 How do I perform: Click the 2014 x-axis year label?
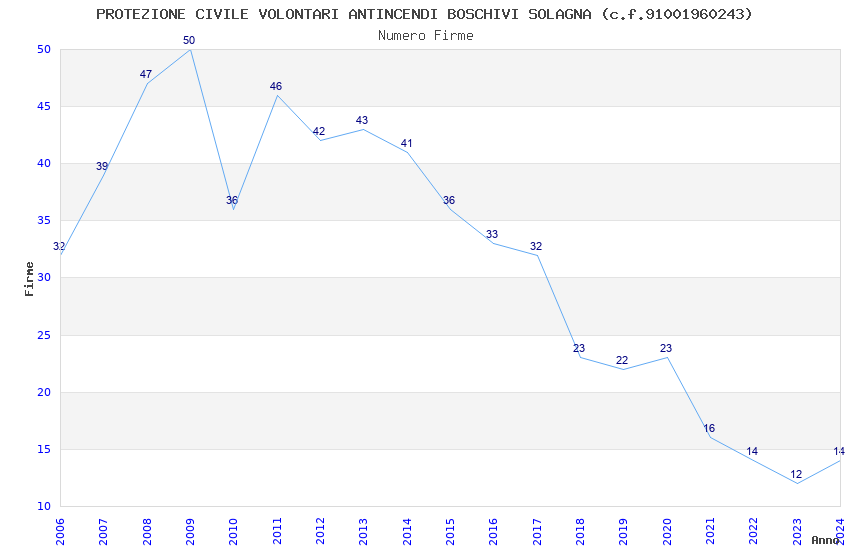point(407,532)
